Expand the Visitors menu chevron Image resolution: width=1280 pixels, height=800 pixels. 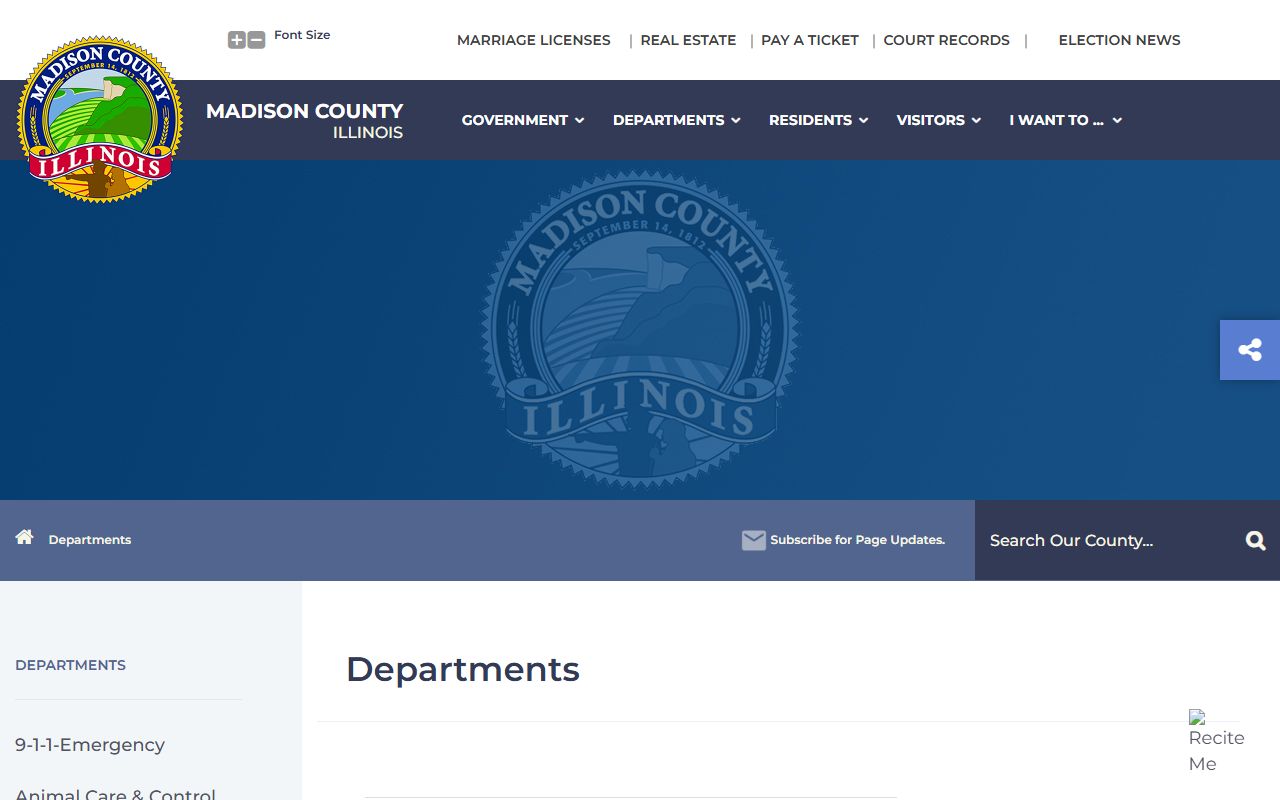pos(976,120)
